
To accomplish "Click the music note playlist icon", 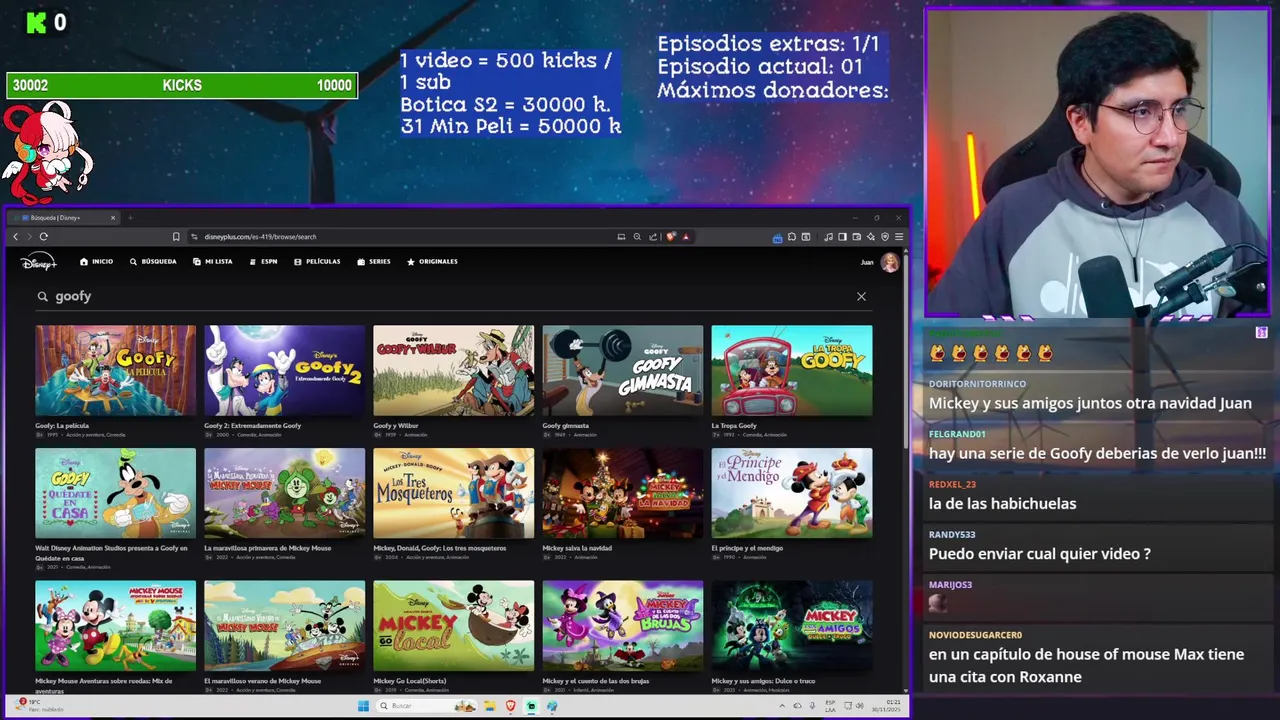I will click(828, 237).
